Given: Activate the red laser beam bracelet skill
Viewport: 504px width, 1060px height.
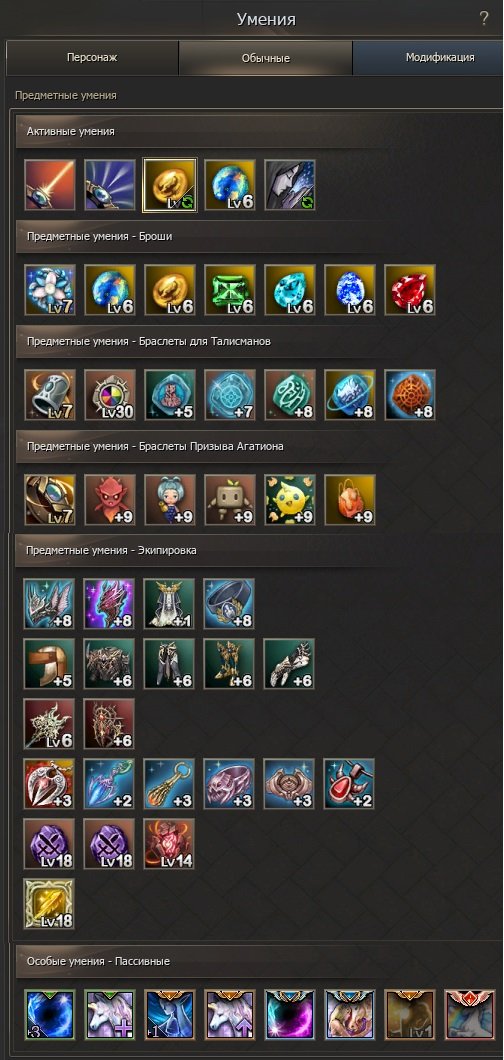Looking at the screenshot, I should [49, 185].
